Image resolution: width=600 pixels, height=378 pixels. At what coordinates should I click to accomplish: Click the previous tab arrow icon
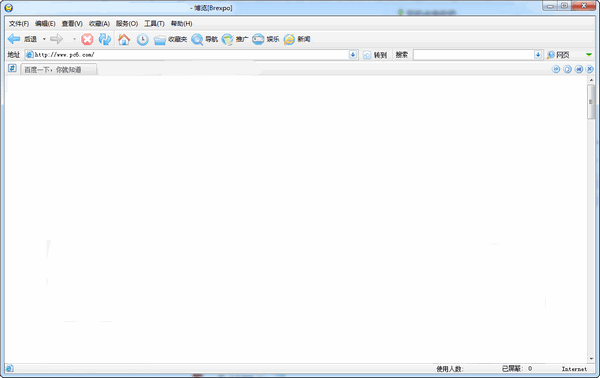coord(579,69)
